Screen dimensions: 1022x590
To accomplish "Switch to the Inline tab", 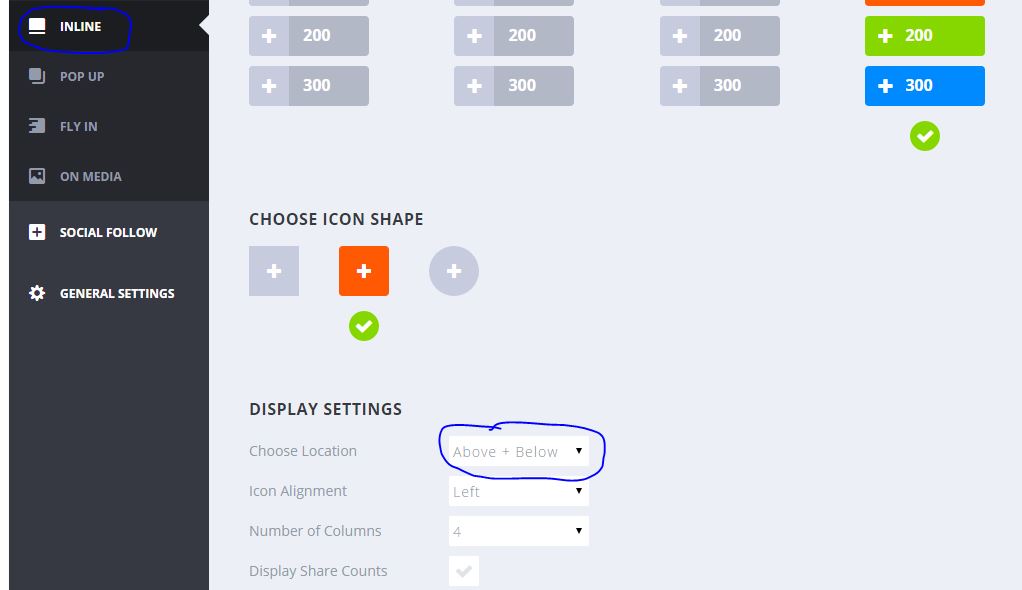I will [x=79, y=26].
